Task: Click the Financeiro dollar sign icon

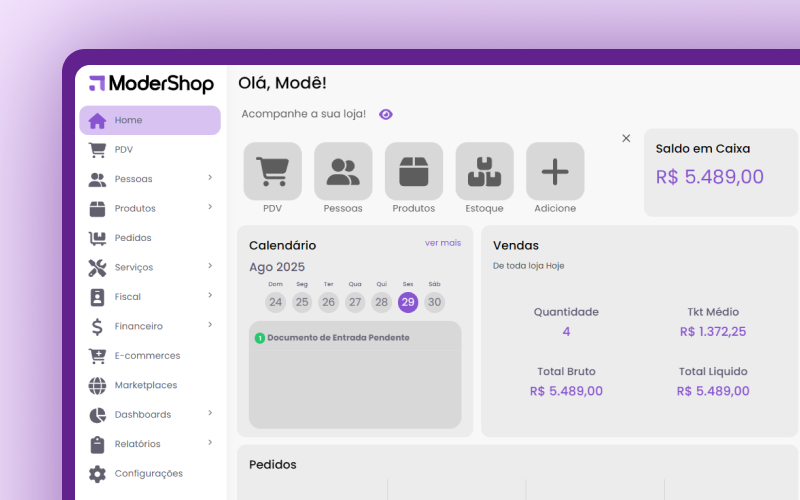Action: [x=97, y=327]
